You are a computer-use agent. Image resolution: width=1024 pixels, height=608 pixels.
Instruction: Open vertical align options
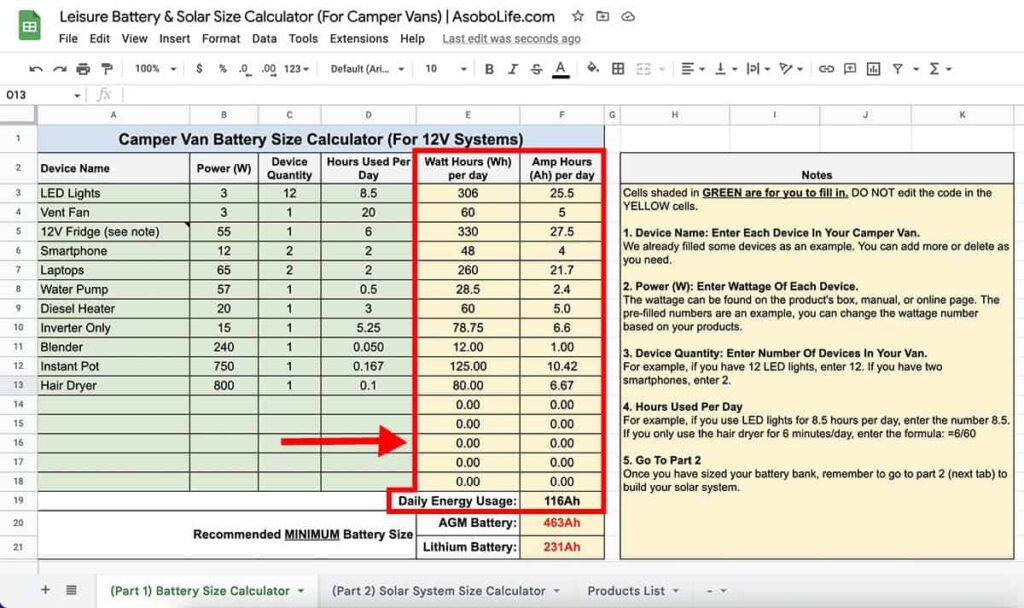click(x=724, y=69)
